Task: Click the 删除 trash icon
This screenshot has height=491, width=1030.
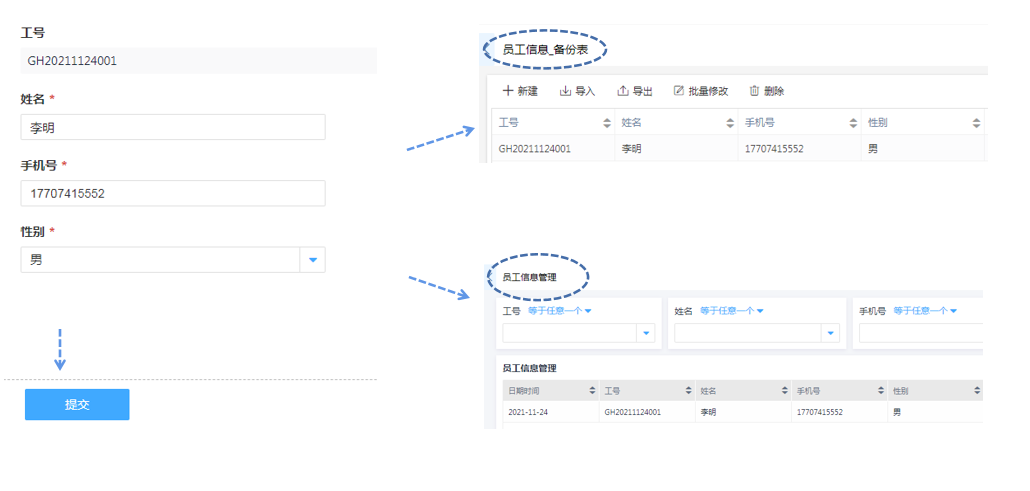Action: point(754,91)
